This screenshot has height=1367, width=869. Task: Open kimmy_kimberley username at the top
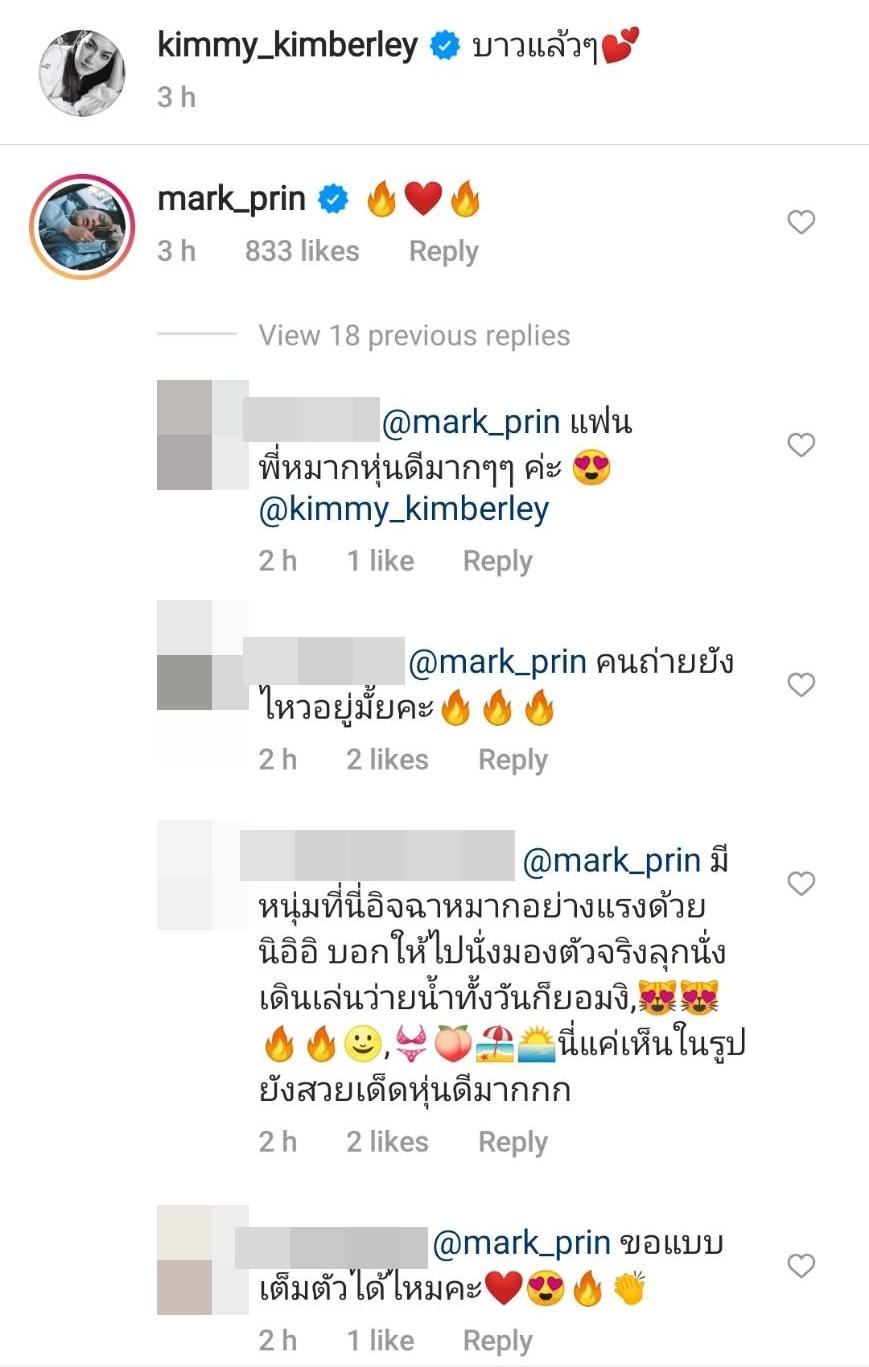[288, 46]
